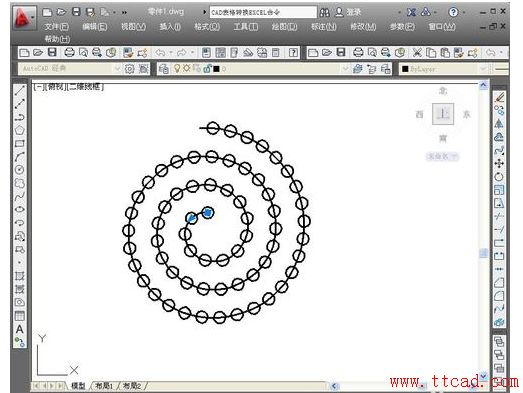Open the WCS dropdown under ViewCube
Image resolution: width=523 pixels, height=393 pixels.
click(x=443, y=156)
